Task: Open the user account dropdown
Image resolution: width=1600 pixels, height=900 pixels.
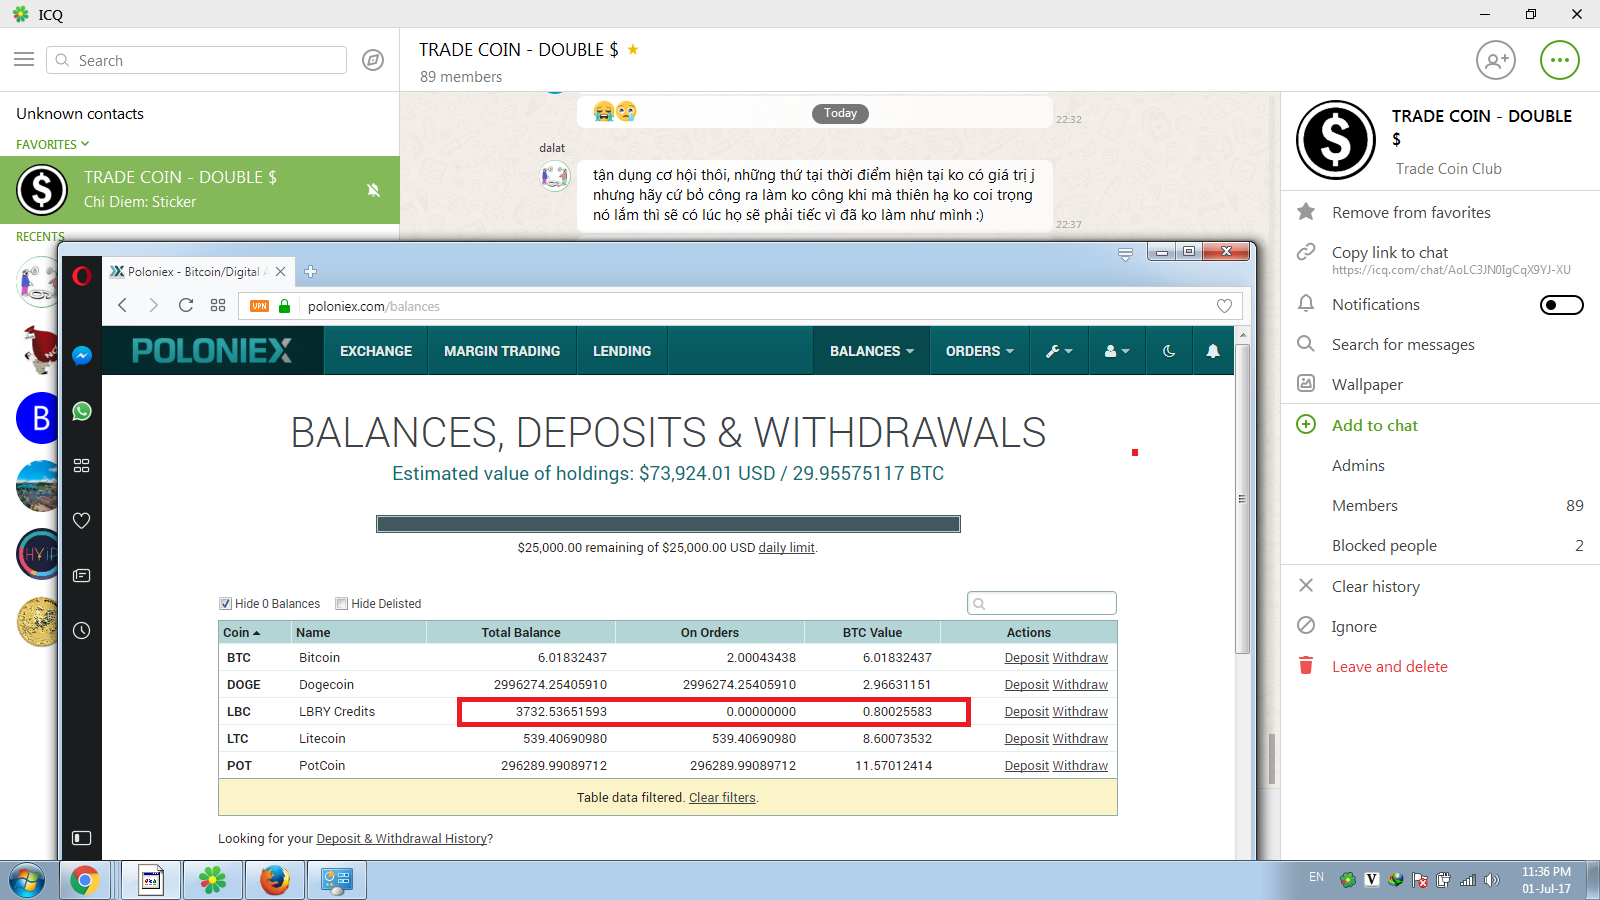Action: click(1117, 351)
